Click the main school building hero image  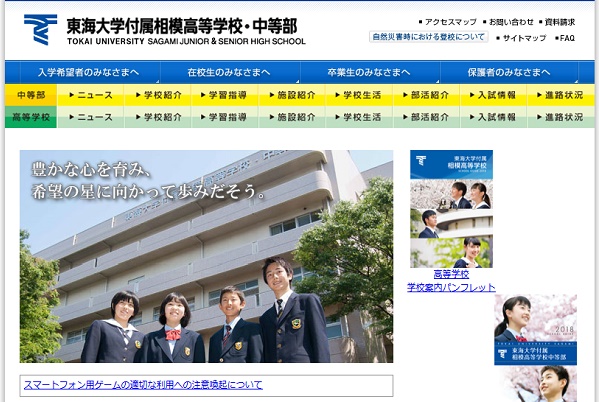coord(206,256)
